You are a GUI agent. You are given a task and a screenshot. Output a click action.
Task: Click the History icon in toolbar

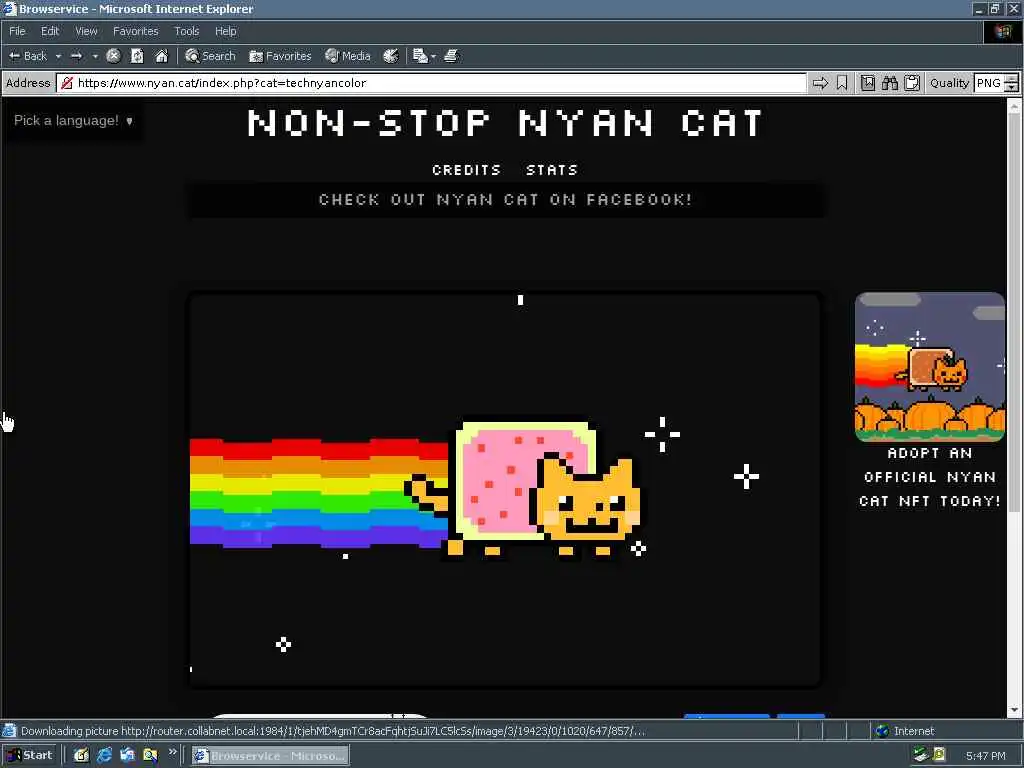tap(391, 56)
